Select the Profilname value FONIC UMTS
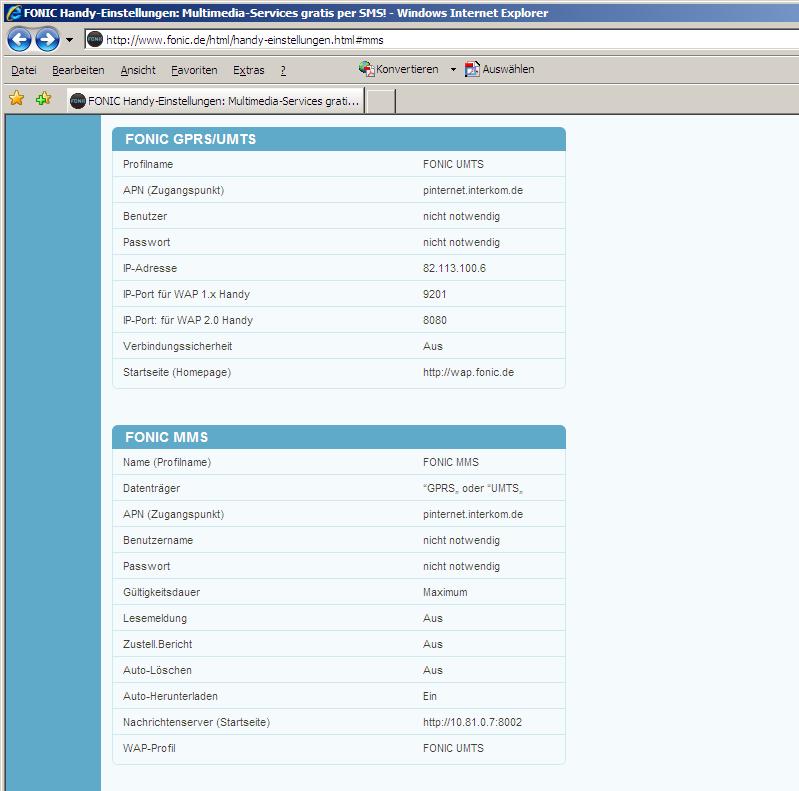The image size is (799, 791). [x=453, y=164]
